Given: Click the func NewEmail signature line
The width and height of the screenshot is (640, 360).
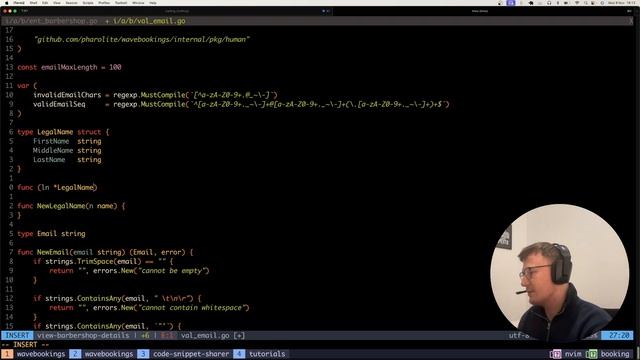Looking at the screenshot, I should pyautogui.click(x=105, y=253).
